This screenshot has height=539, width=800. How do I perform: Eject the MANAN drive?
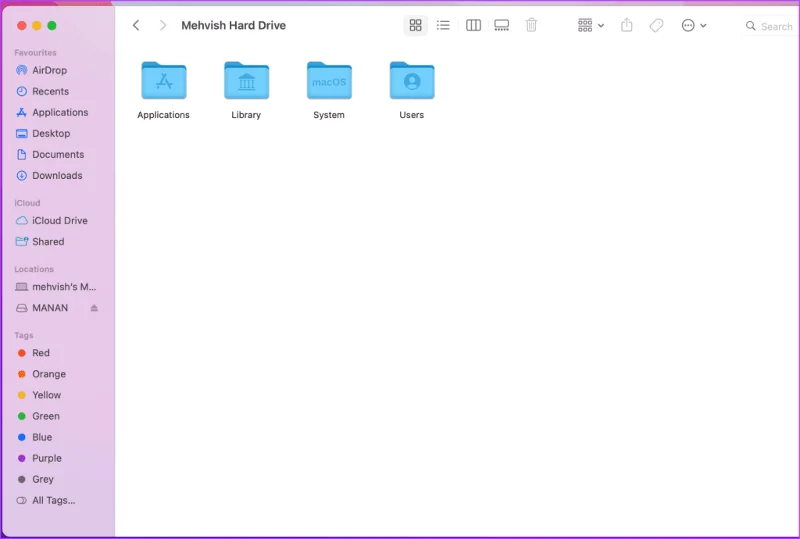tap(94, 308)
